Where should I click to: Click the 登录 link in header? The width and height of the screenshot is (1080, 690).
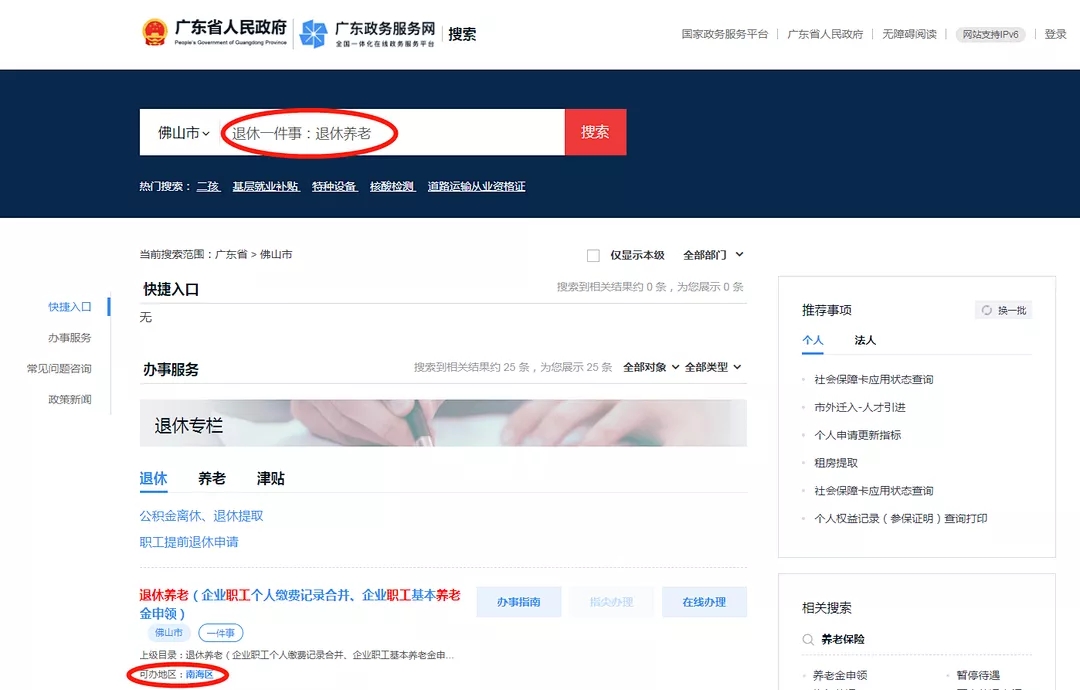(1055, 34)
